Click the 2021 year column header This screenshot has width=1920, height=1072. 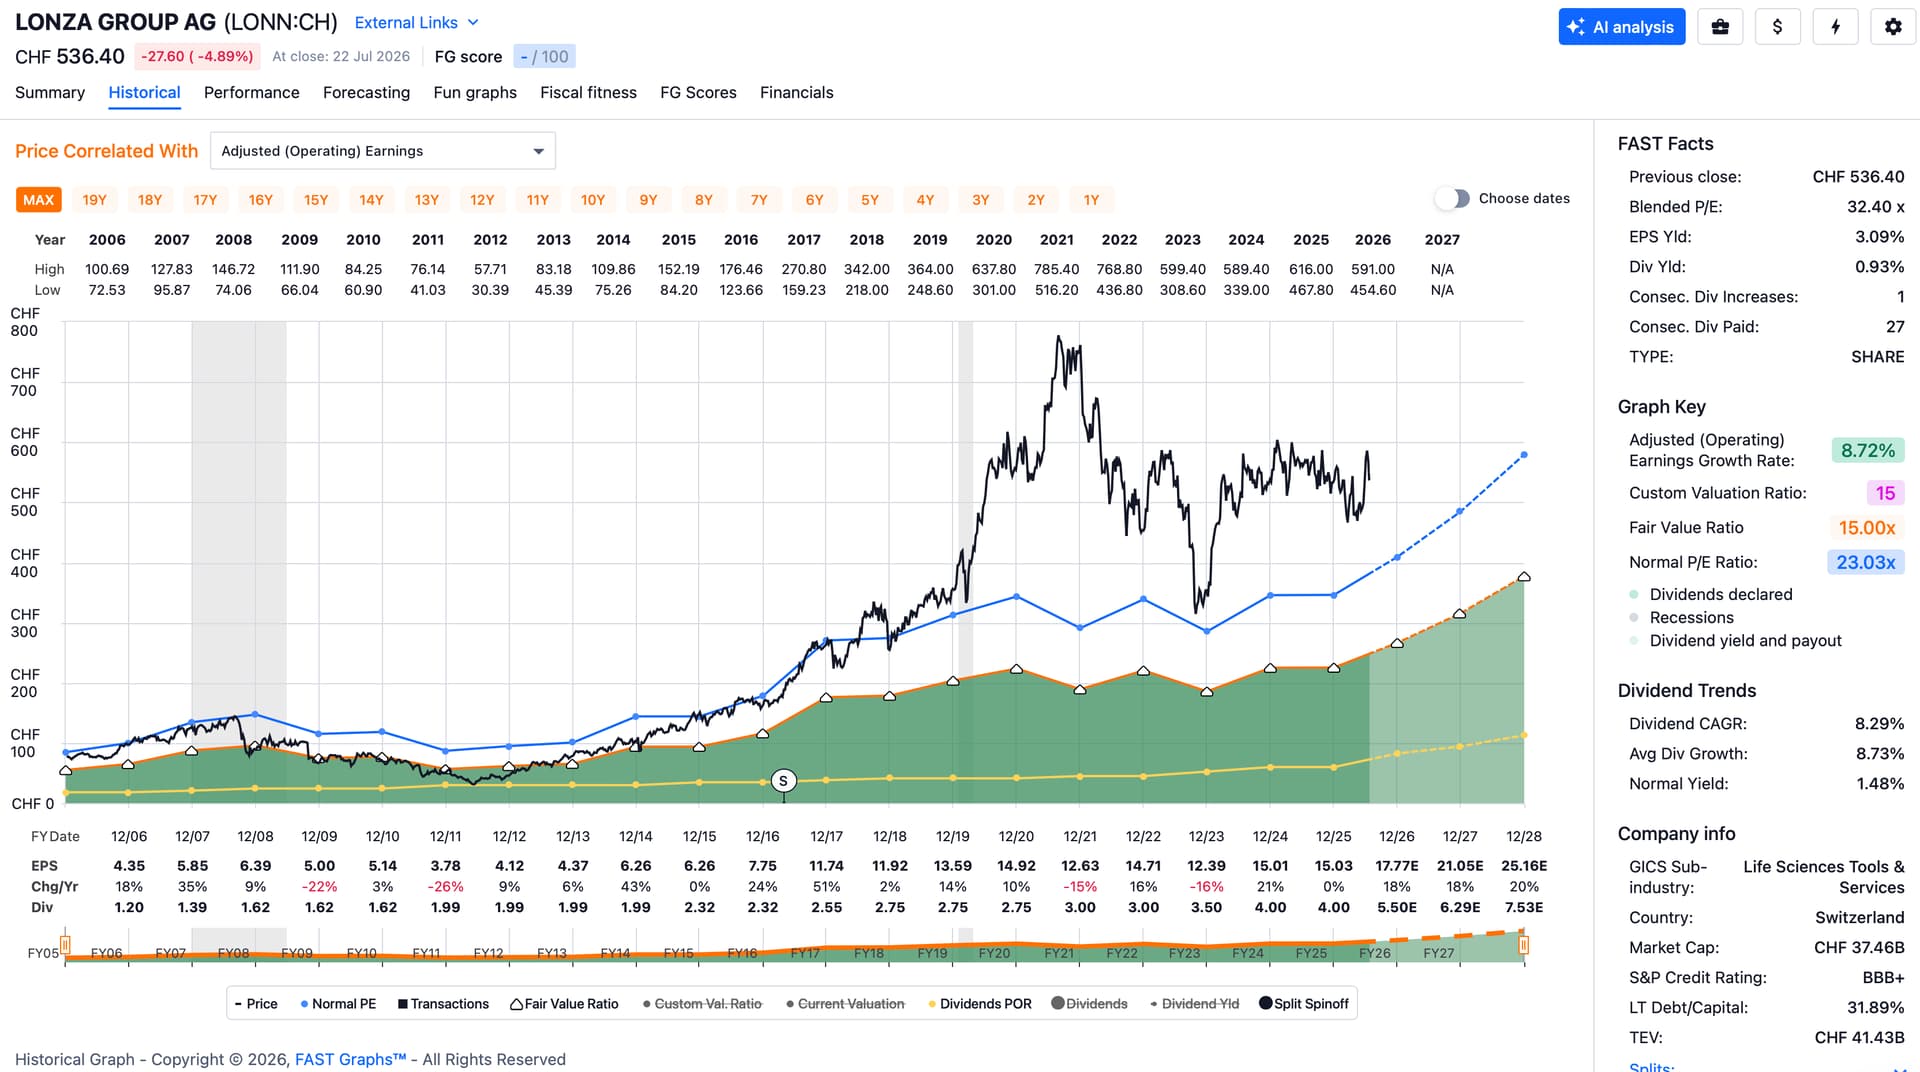(x=1056, y=240)
